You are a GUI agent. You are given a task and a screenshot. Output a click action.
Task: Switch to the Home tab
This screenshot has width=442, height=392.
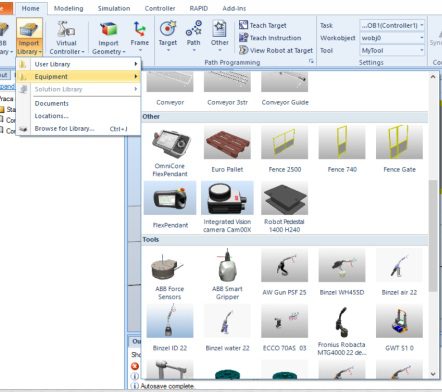point(30,8)
